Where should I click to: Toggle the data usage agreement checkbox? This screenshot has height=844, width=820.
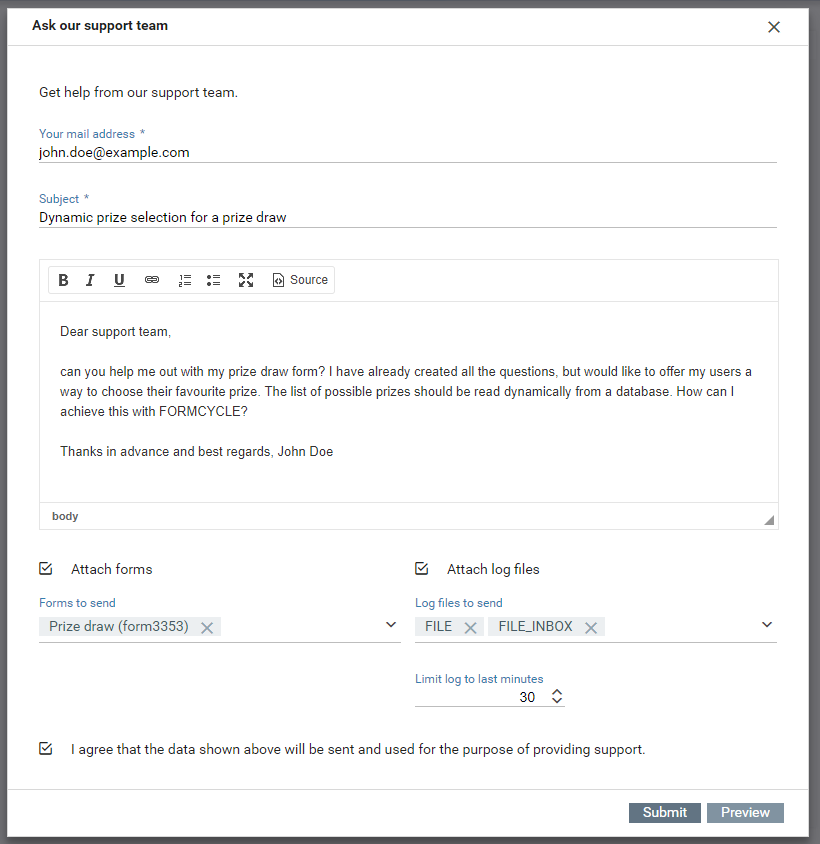click(46, 749)
